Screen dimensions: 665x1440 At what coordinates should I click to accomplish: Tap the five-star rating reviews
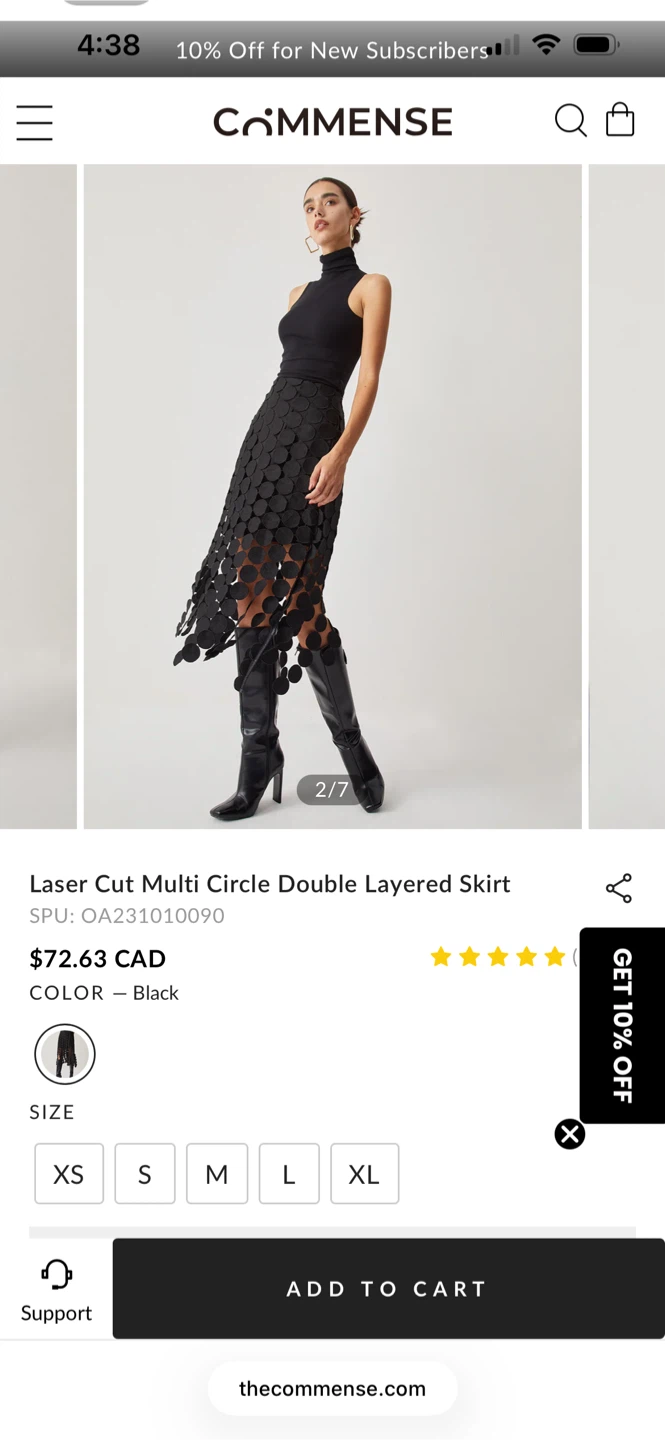(498, 958)
